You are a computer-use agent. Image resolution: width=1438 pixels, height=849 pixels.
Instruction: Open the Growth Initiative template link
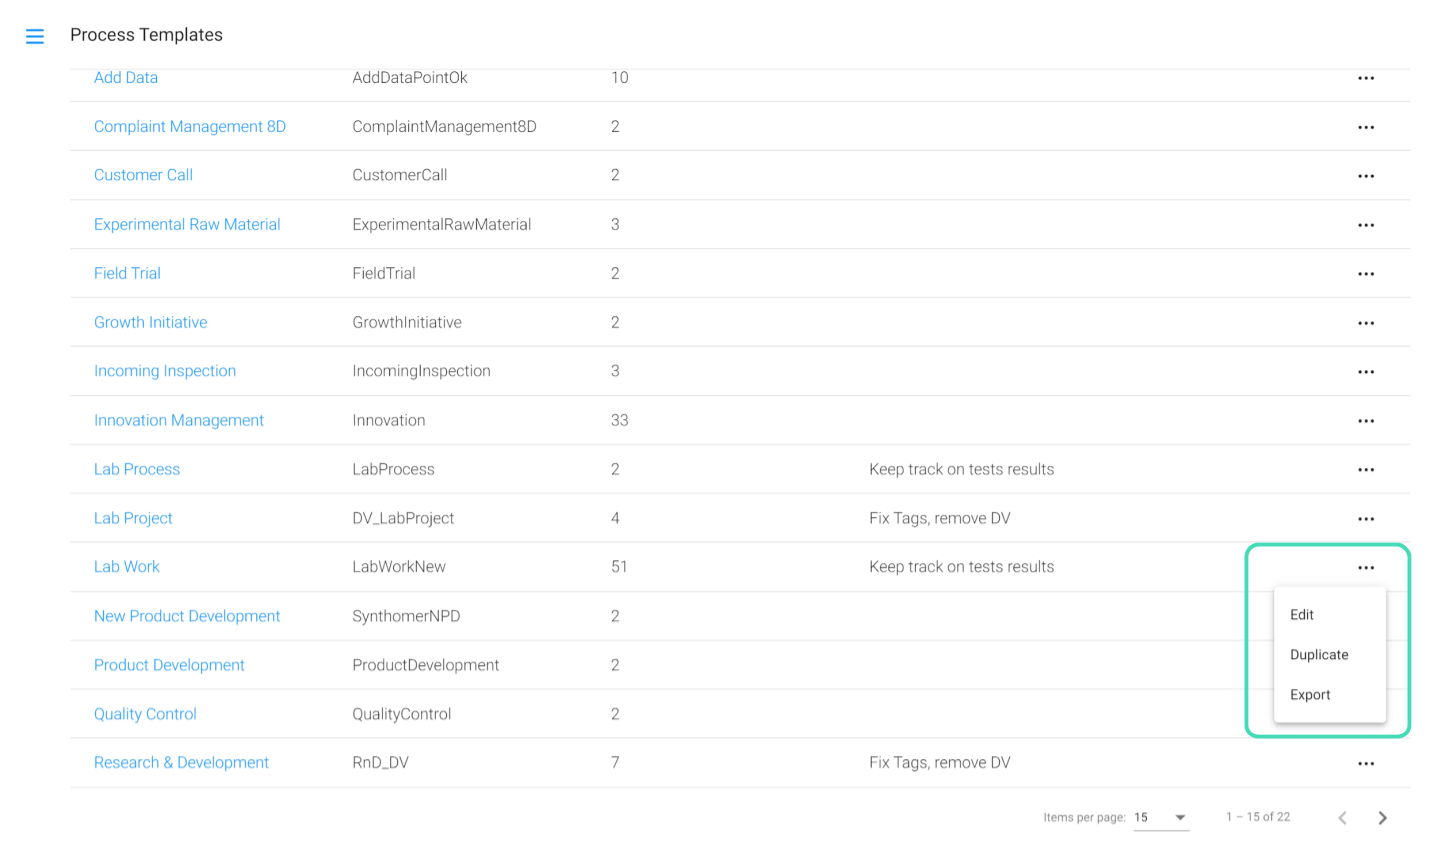click(x=151, y=322)
